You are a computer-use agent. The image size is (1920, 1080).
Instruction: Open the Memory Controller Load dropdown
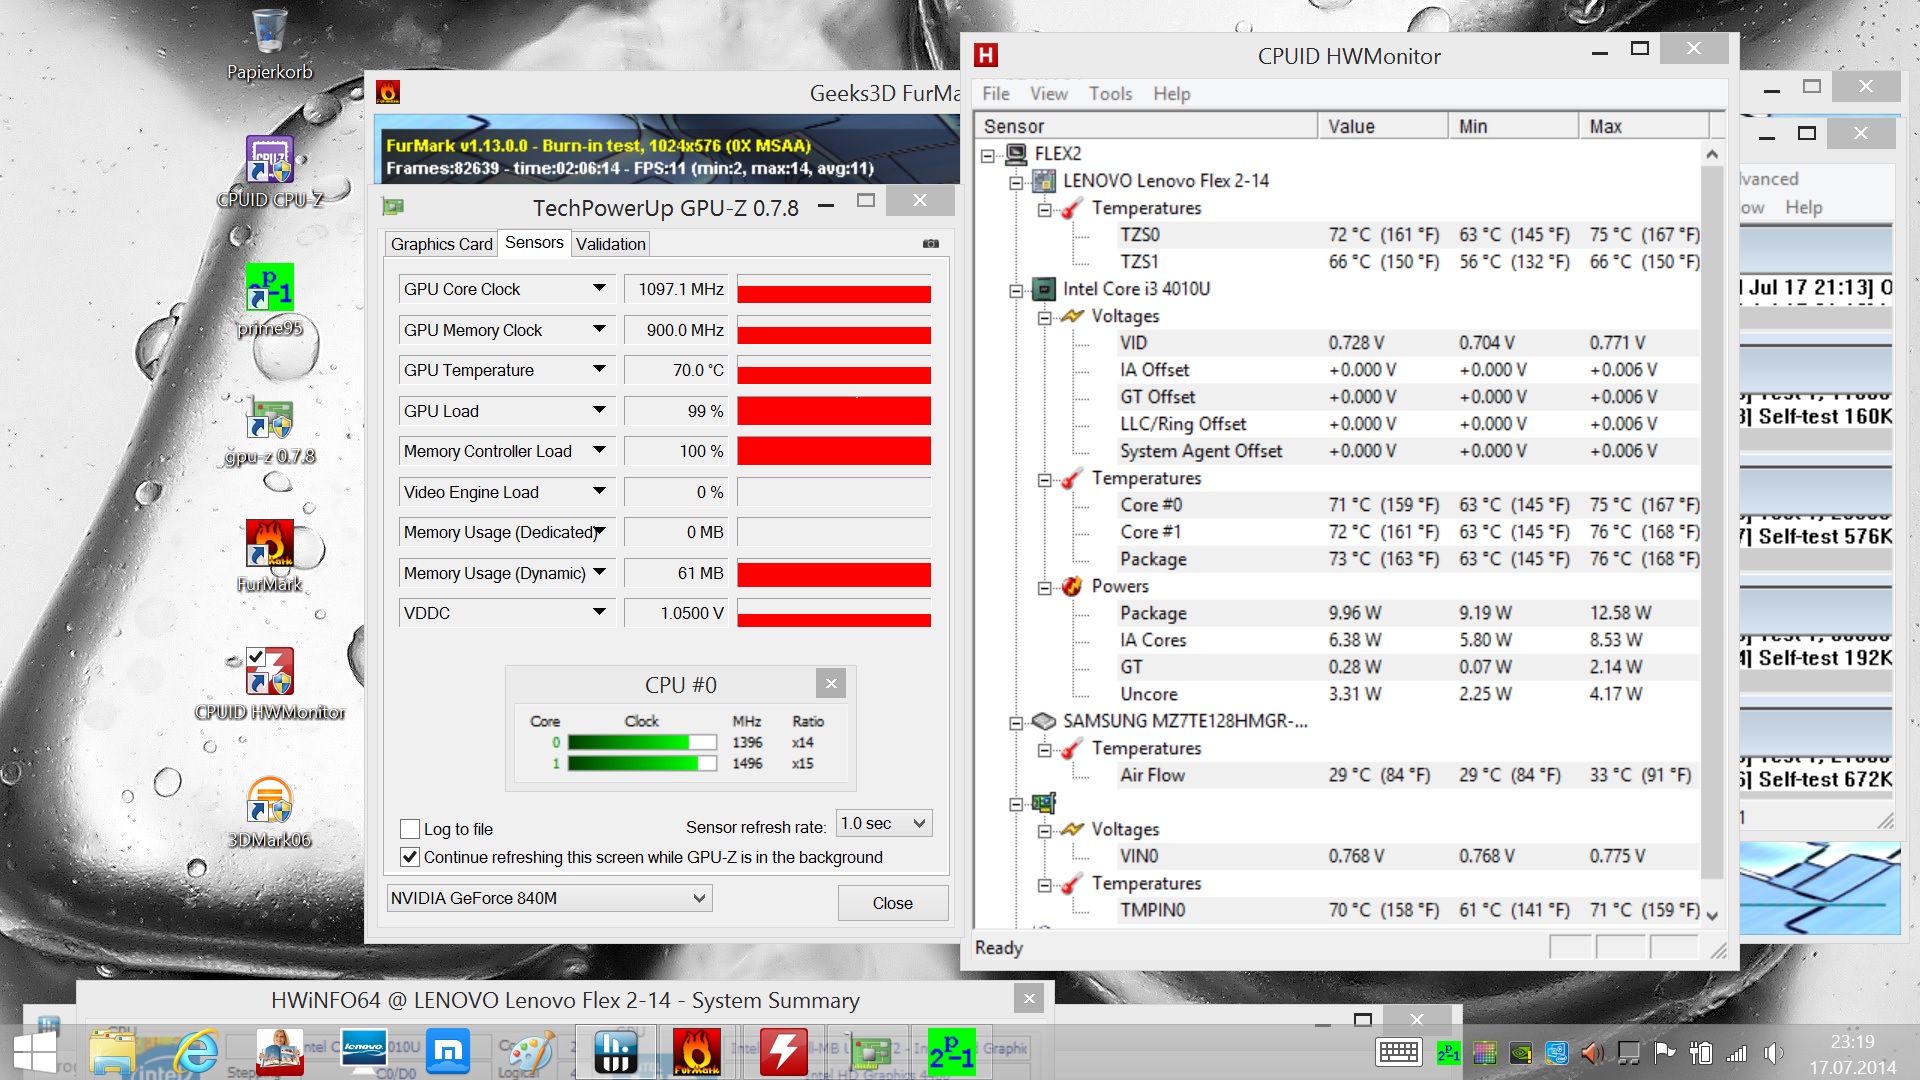[599, 451]
